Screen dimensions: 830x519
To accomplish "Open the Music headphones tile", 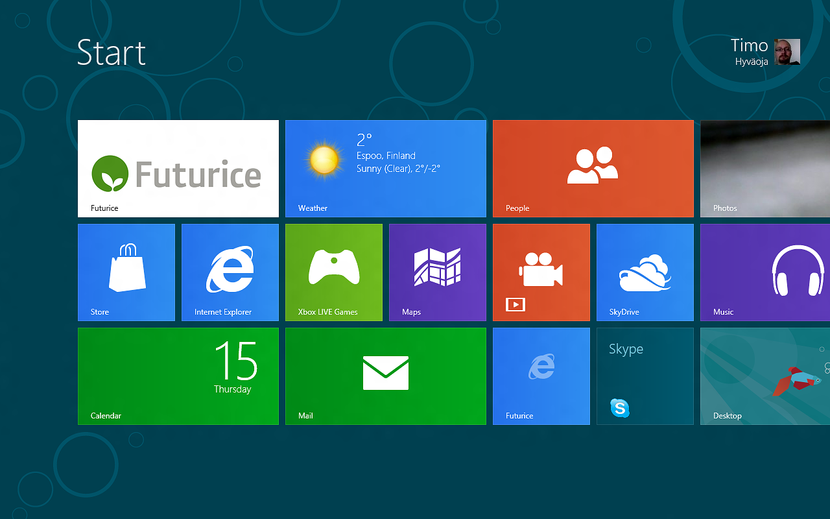I will 765,272.
